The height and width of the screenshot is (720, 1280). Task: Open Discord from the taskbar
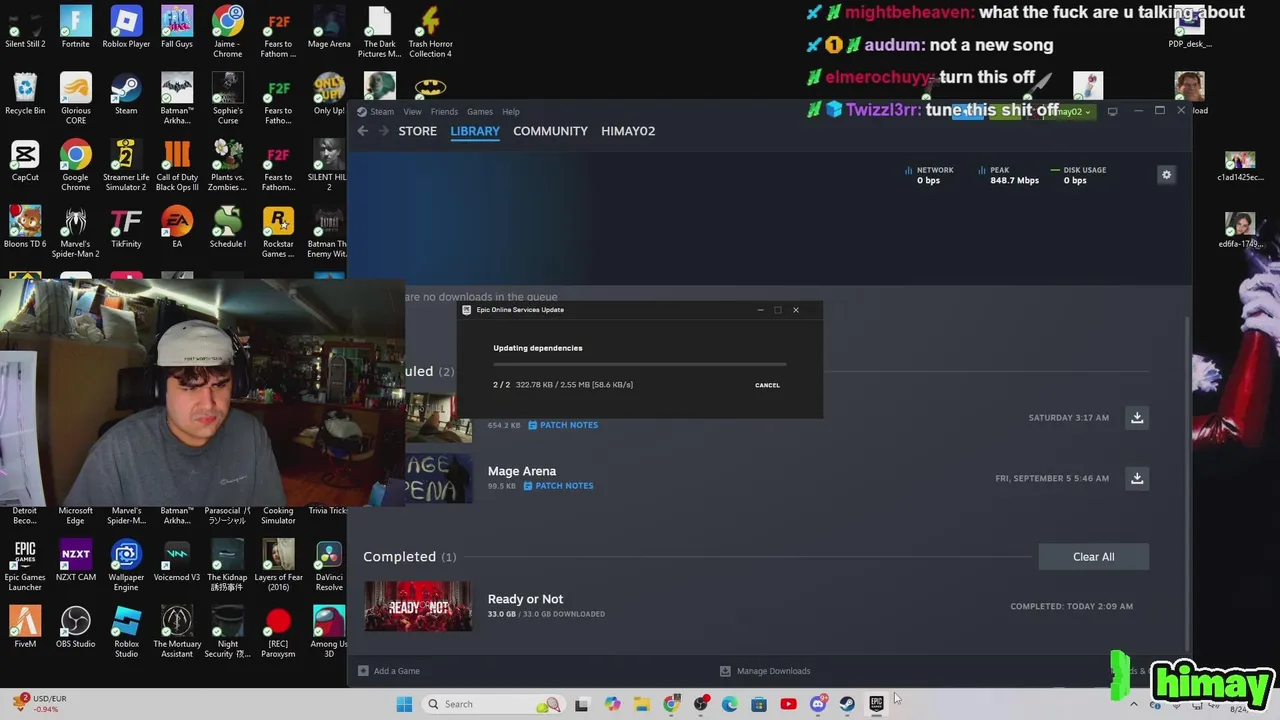818,704
